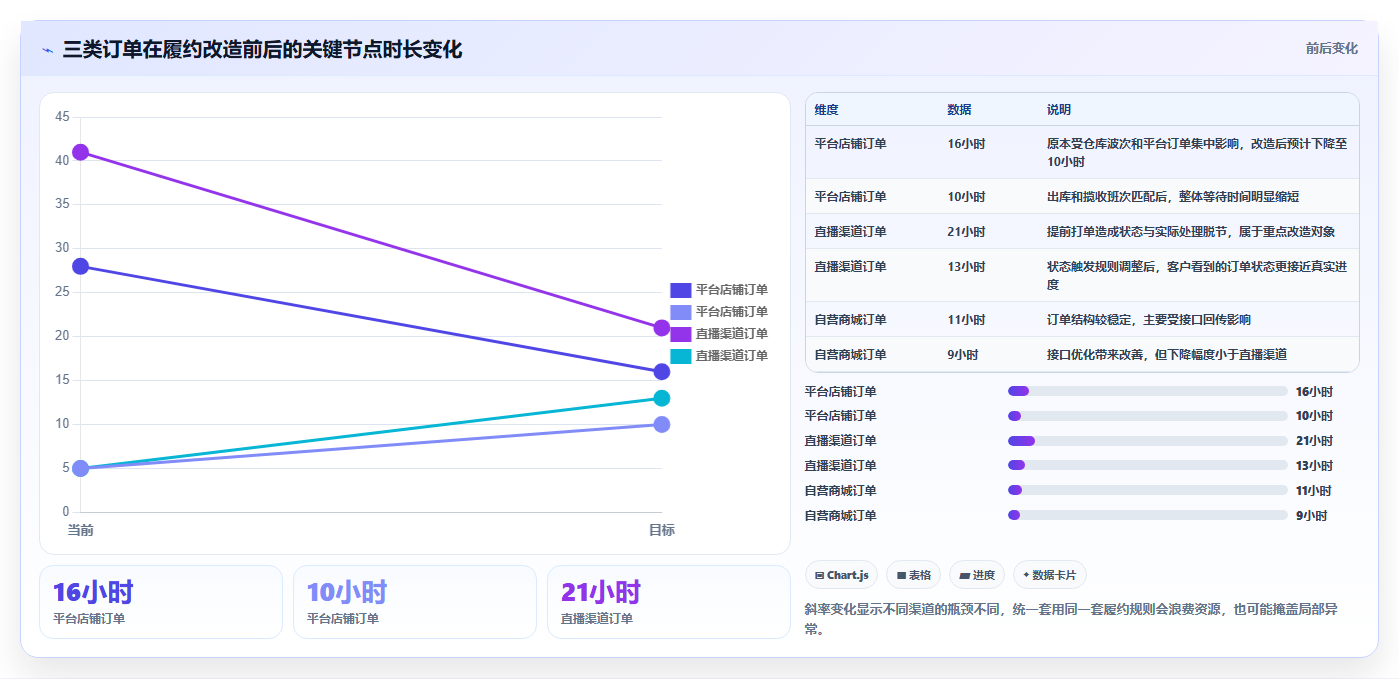Screen dimensions: 1399x679
Task: Click the description starting 出库和揽收班次匹配后
Action: coord(1173,197)
